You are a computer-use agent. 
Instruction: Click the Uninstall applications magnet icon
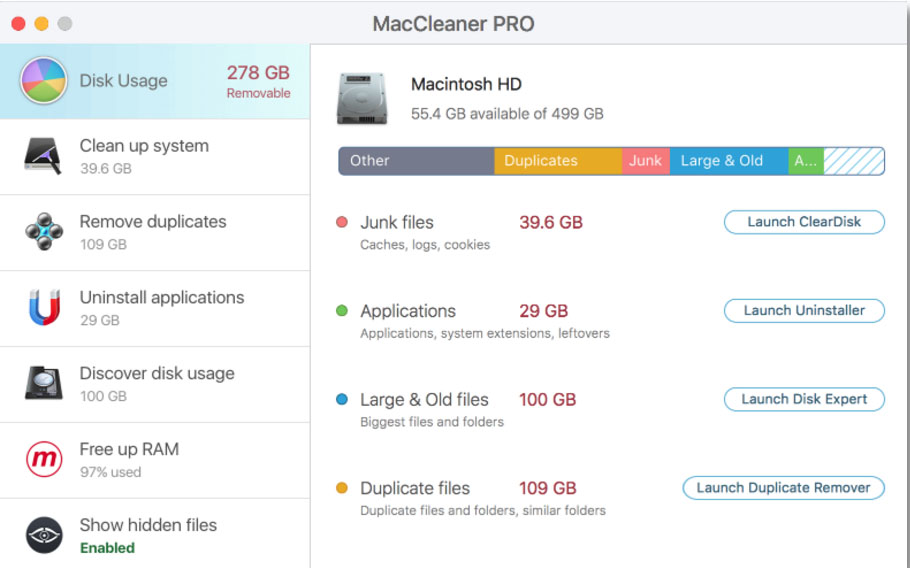44,307
